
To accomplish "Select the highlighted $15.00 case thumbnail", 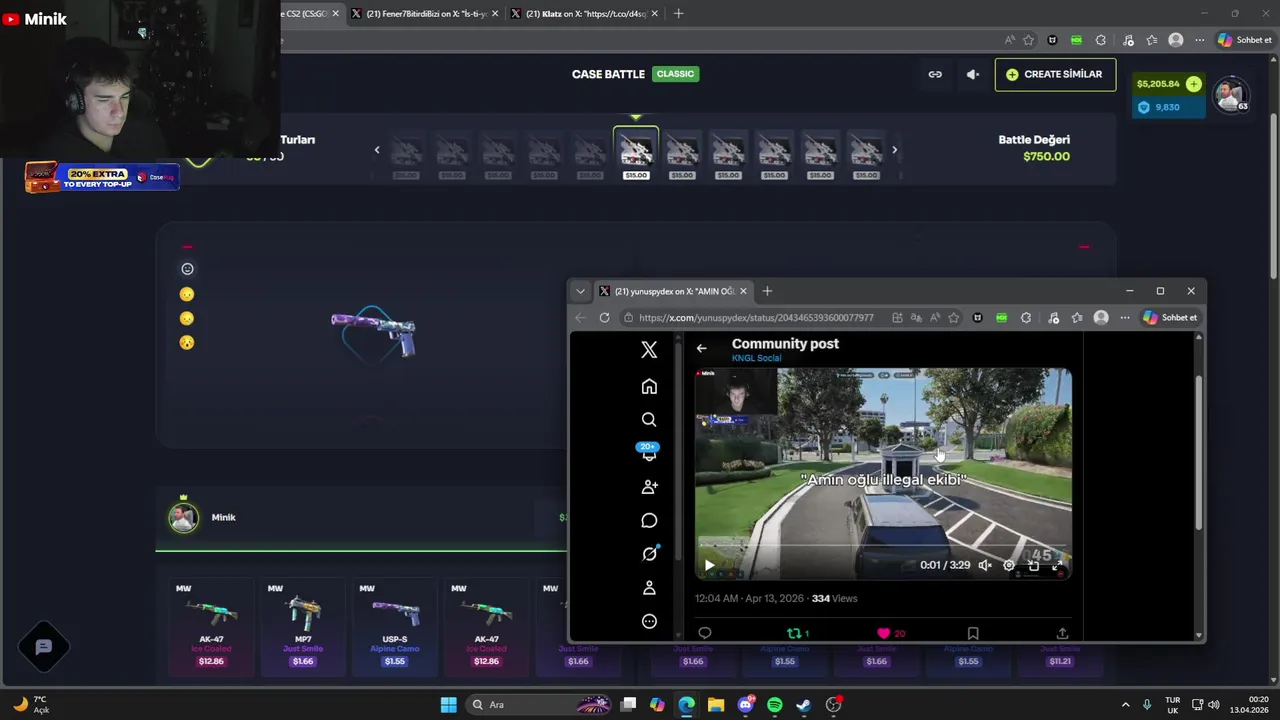I will click(636, 153).
